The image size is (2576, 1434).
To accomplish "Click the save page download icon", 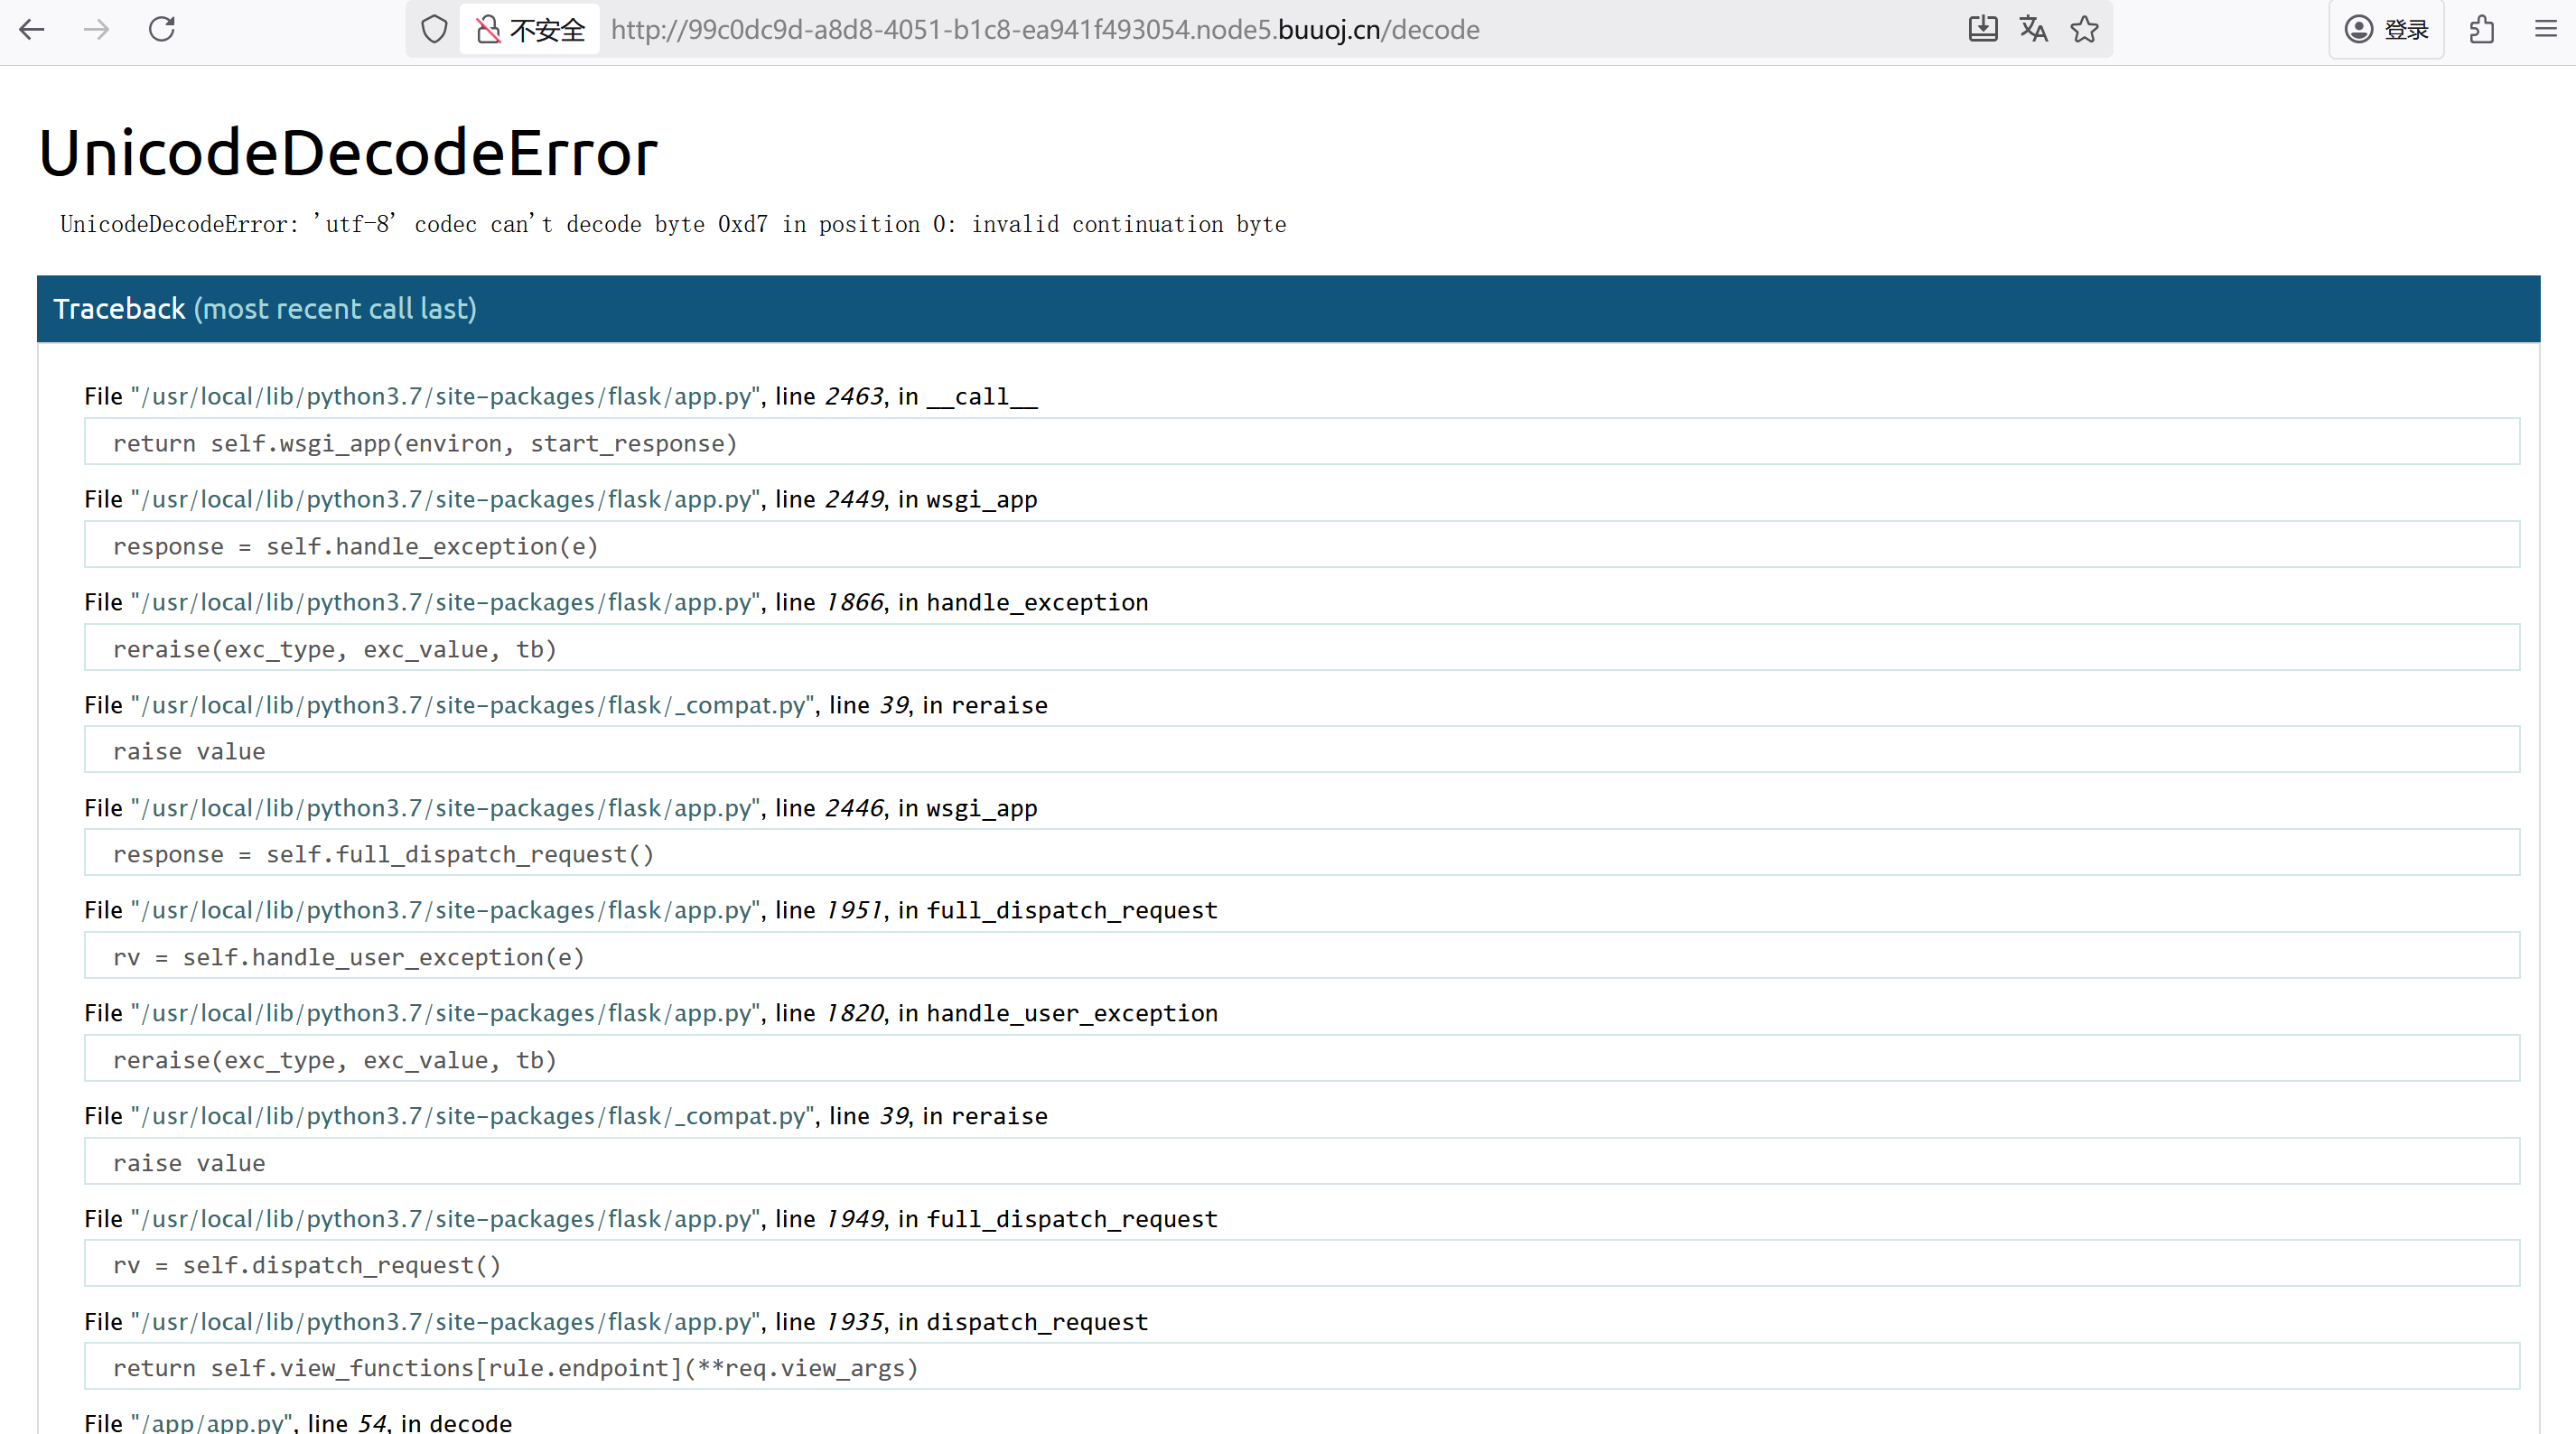I will point(1982,29).
